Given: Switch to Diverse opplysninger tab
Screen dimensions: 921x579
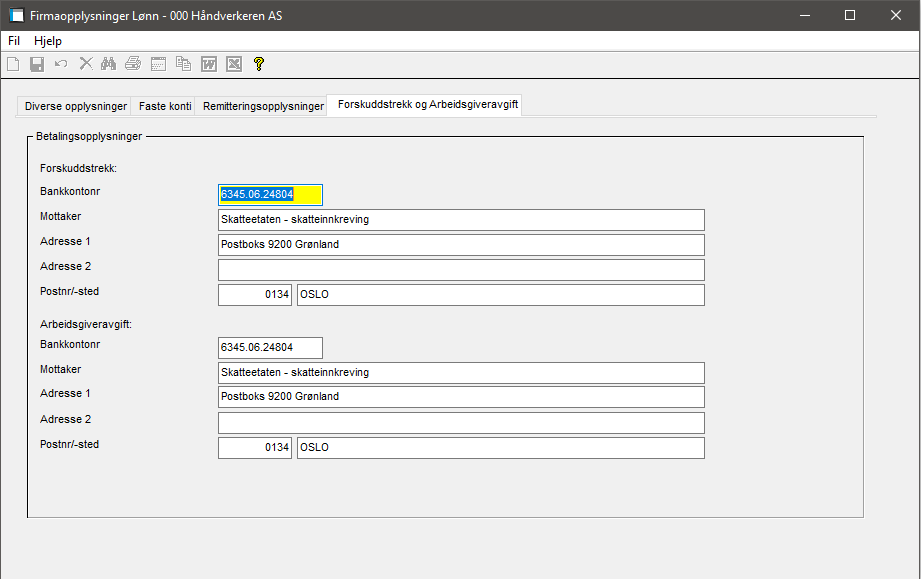Looking at the screenshot, I should tap(76, 106).
